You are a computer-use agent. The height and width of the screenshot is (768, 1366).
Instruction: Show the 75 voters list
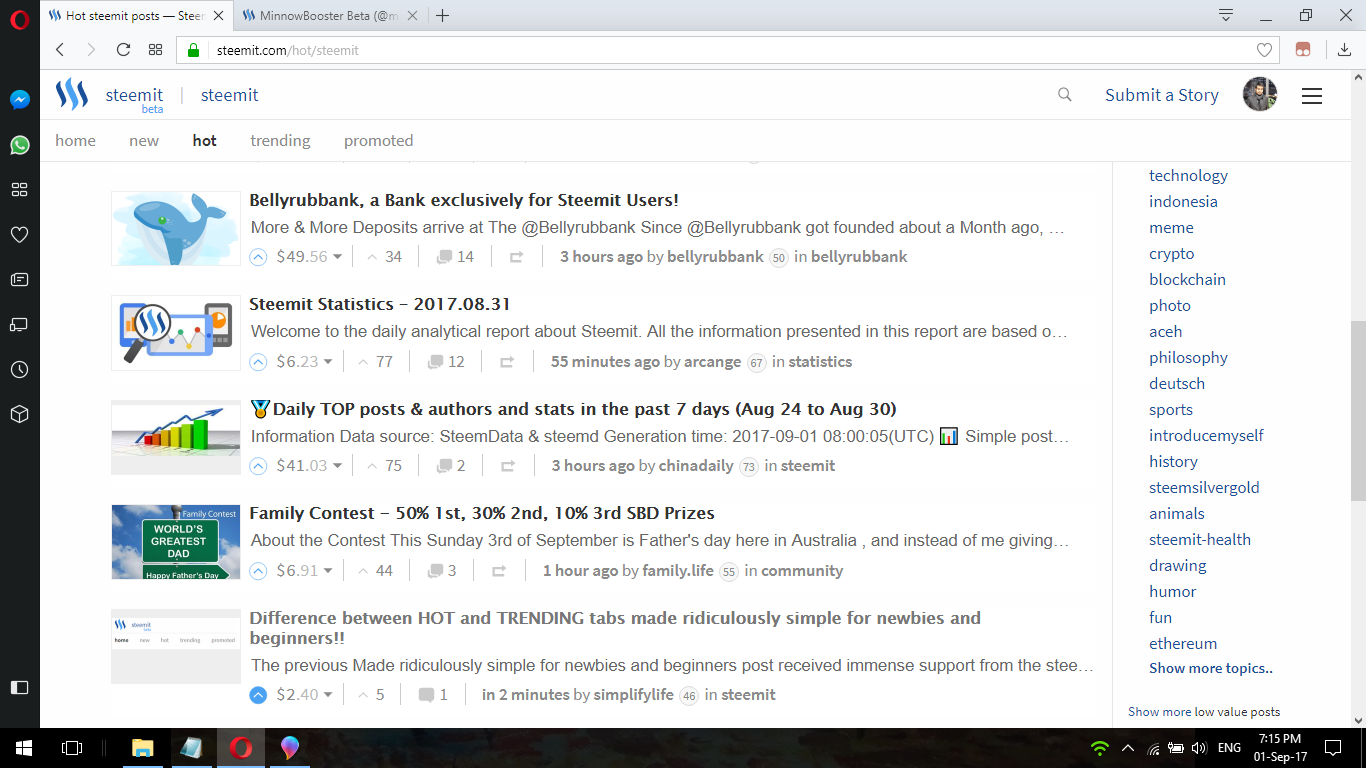coord(384,466)
